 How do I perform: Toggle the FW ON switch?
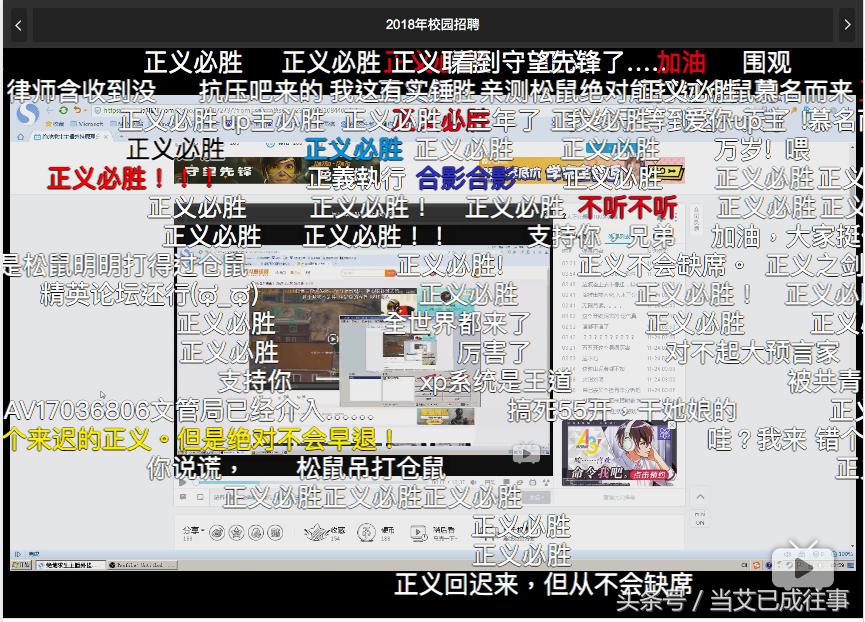(700, 520)
